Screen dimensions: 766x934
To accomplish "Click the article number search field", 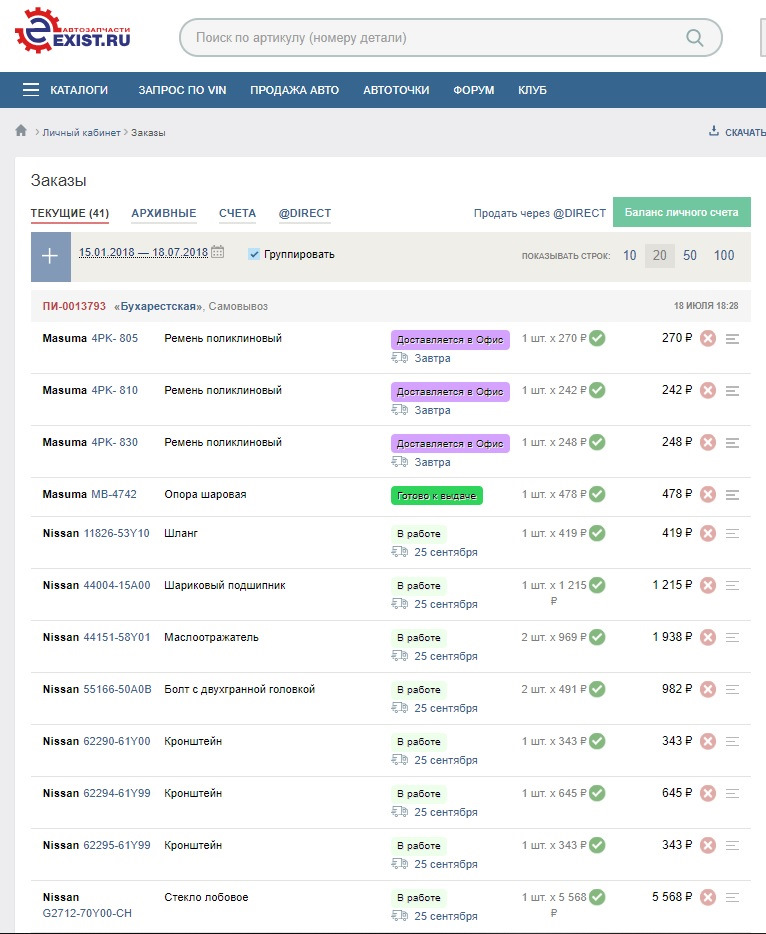I will coord(450,38).
